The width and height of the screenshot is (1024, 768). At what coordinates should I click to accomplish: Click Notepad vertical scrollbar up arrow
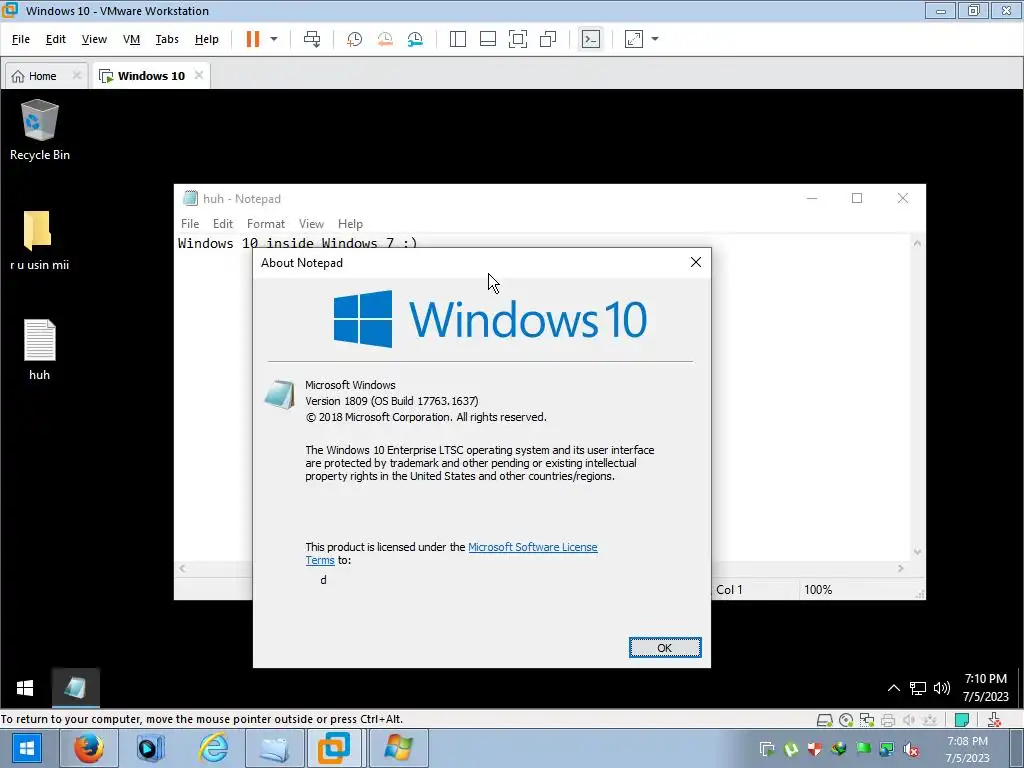pos(917,244)
